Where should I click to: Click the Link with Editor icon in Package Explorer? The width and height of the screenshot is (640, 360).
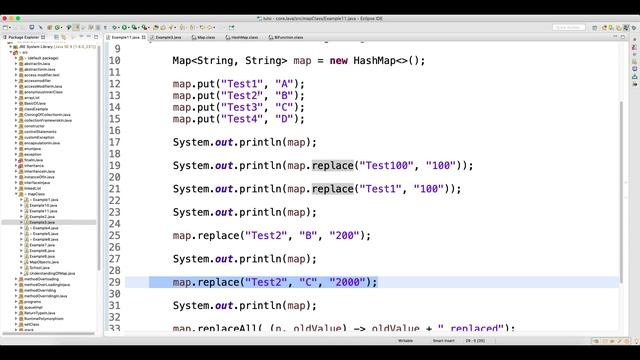click(x=64, y=37)
